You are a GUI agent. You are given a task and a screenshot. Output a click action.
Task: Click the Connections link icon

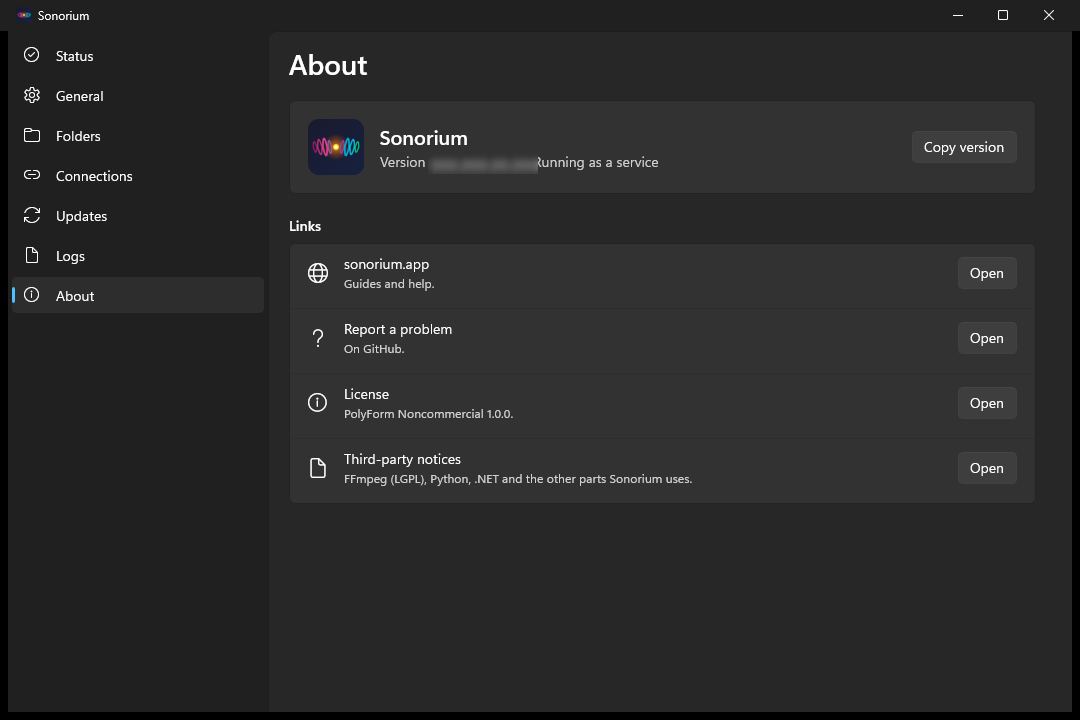tap(32, 175)
